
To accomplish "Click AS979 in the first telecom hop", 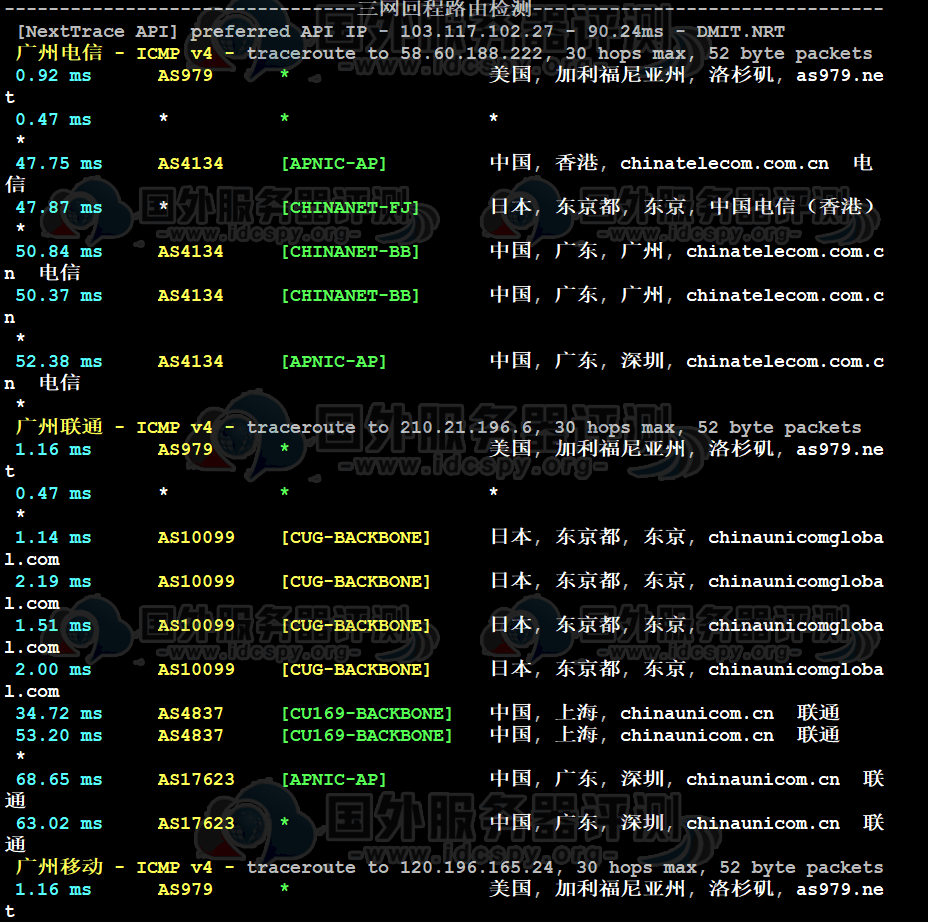I will (x=185, y=75).
